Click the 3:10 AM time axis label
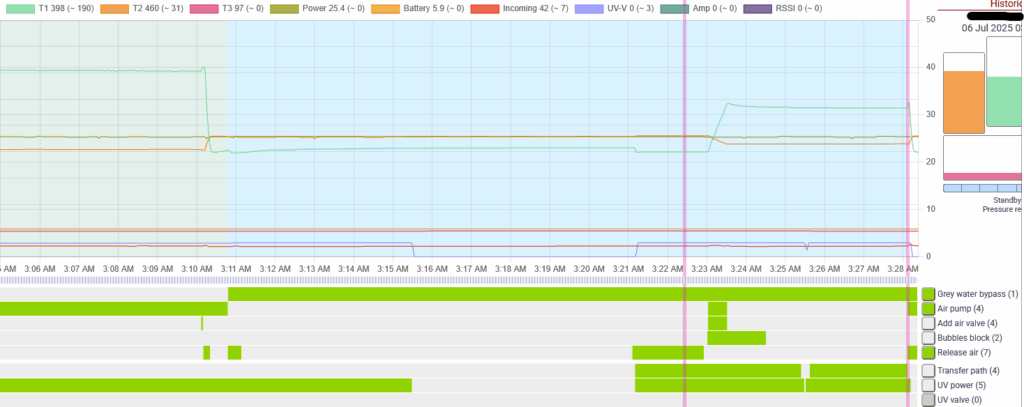The width and height of the screenshot is (1024, 407). (x=197, y=269)
